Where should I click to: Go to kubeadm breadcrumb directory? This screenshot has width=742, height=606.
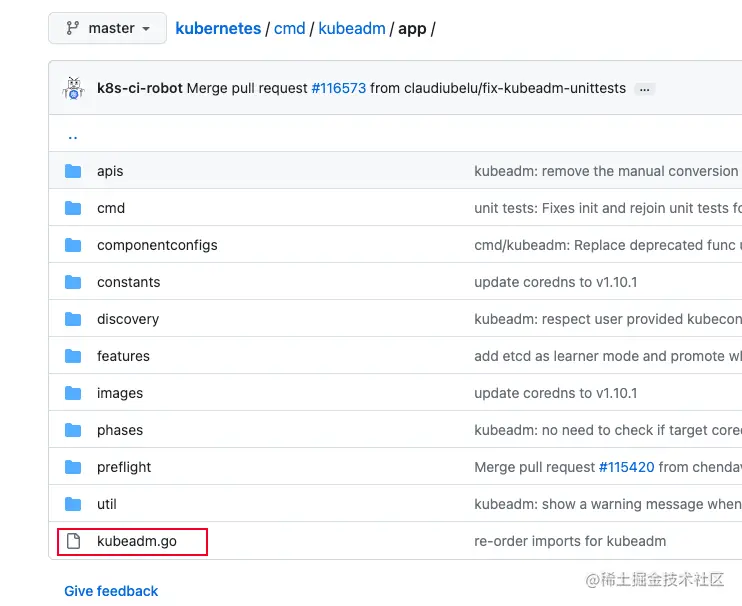[351, 28]
